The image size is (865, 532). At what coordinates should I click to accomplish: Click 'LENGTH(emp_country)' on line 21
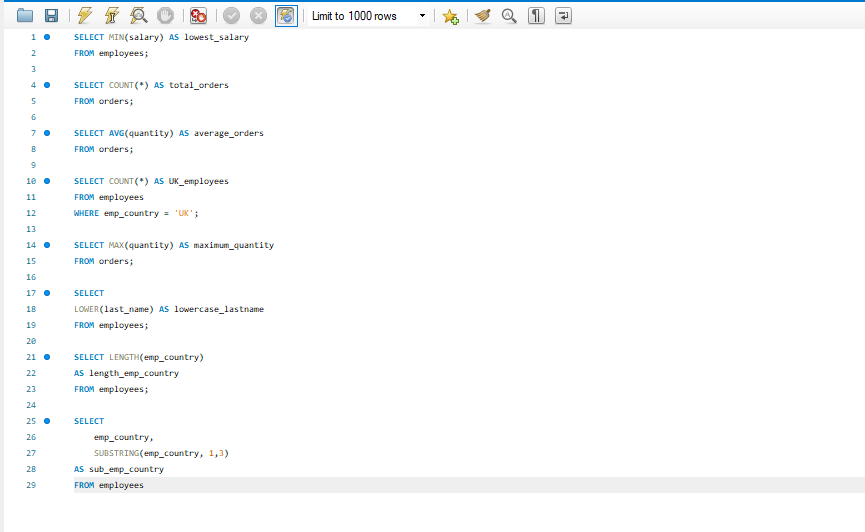[x=156, y=357]
